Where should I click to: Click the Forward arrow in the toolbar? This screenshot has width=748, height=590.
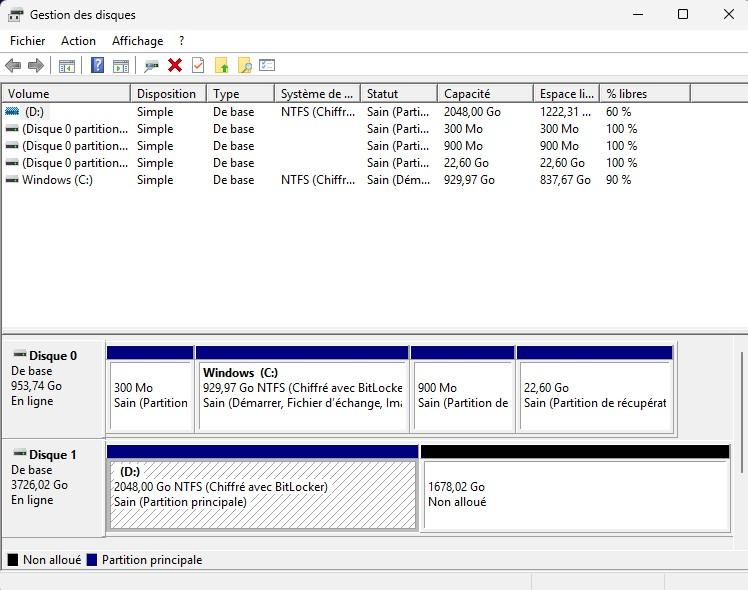tap(36, 65)
